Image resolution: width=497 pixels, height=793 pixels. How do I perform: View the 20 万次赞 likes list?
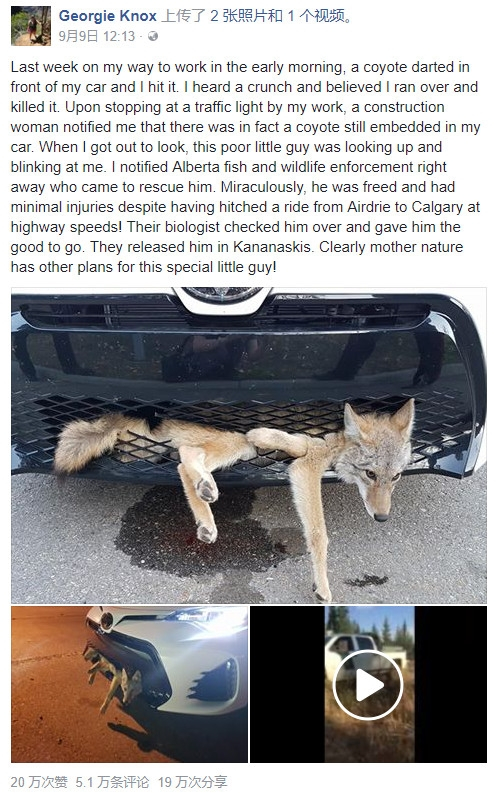point(39,782)
